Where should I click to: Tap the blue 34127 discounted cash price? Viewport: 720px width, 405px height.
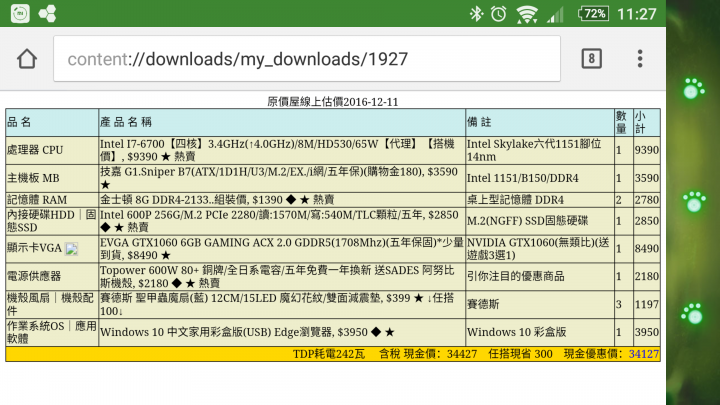tap(644, 354)
